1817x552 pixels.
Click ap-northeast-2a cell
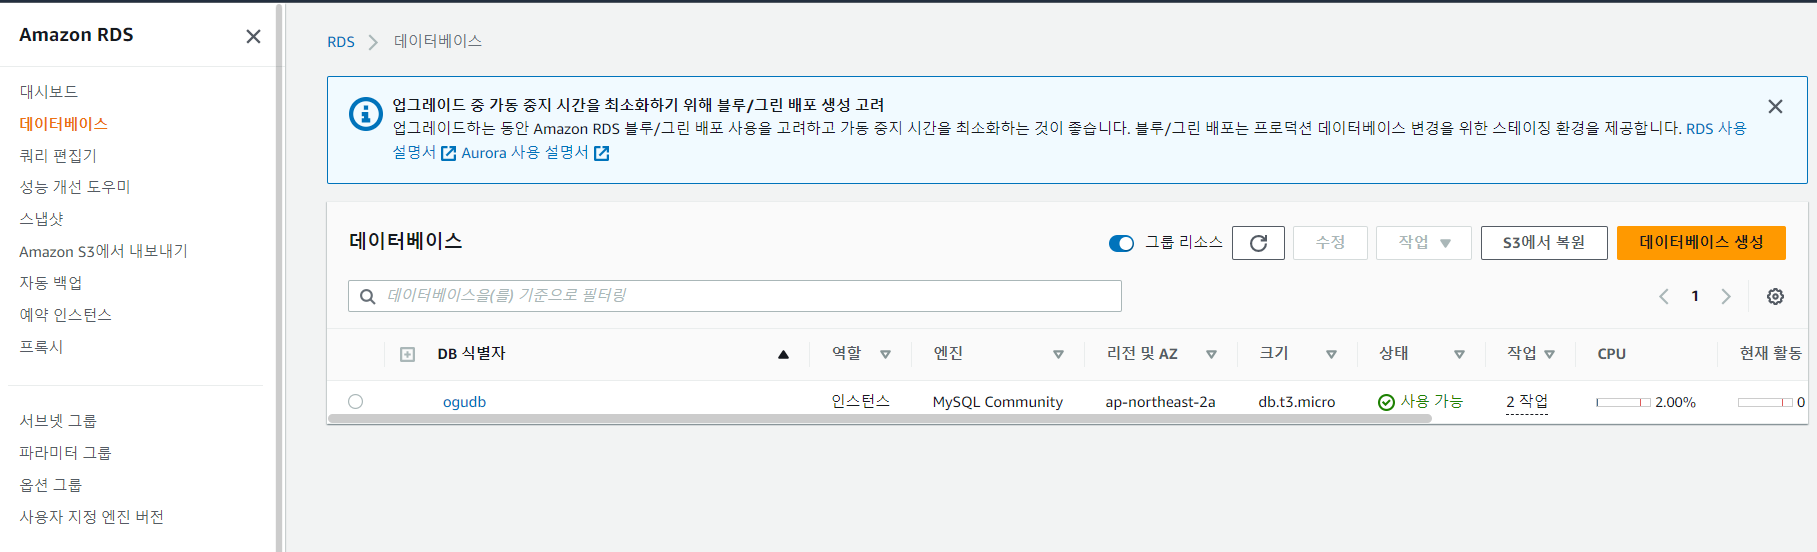pos(1160,402)
